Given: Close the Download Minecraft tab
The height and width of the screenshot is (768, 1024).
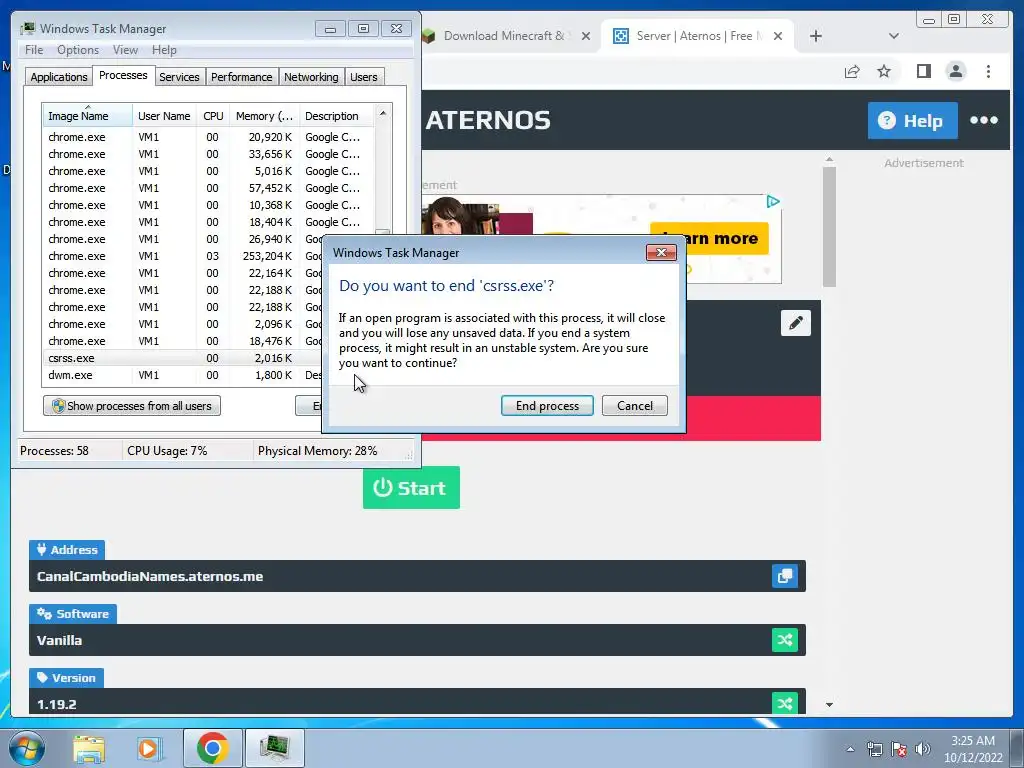Looking at the screenshot, I should 586,36.
